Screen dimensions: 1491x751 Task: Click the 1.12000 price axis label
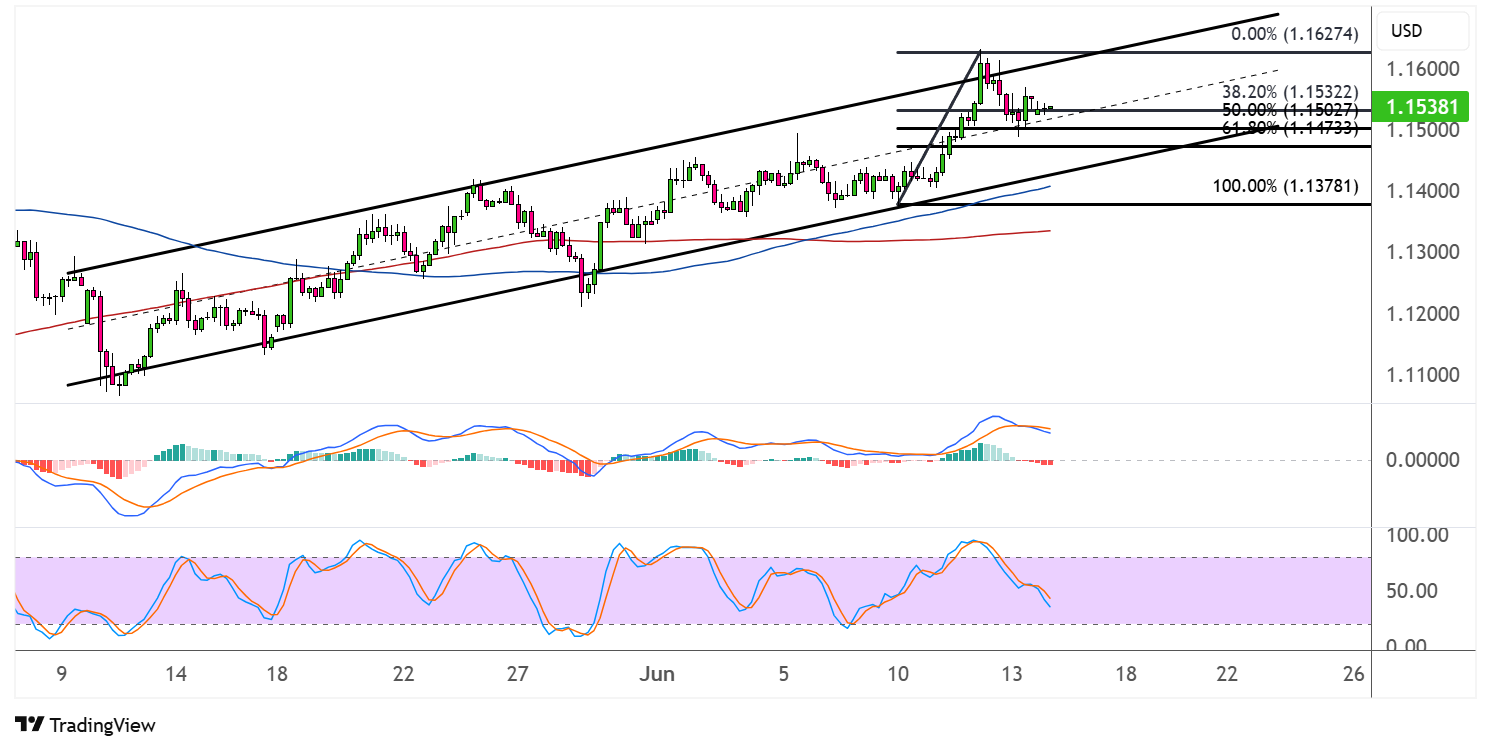[1422, 314]
